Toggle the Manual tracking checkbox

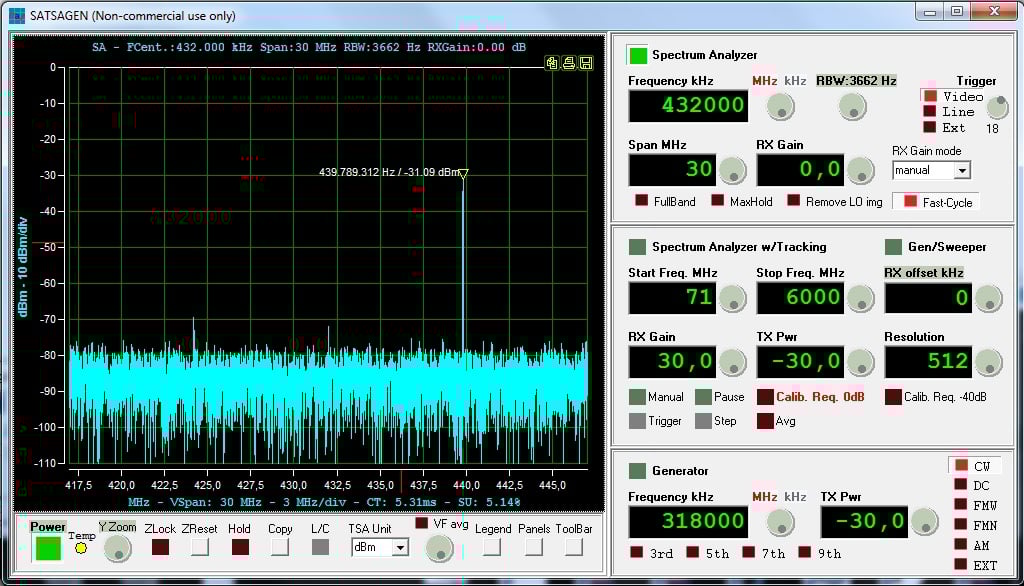coord(637,397)
